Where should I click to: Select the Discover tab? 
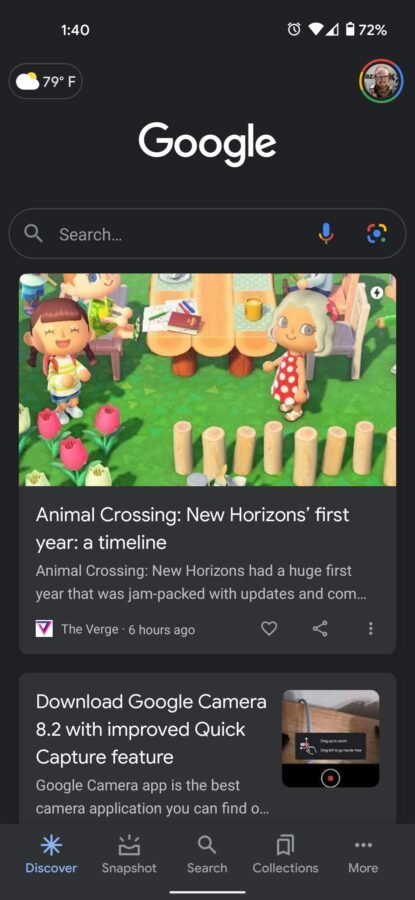[x=51, y=854]
